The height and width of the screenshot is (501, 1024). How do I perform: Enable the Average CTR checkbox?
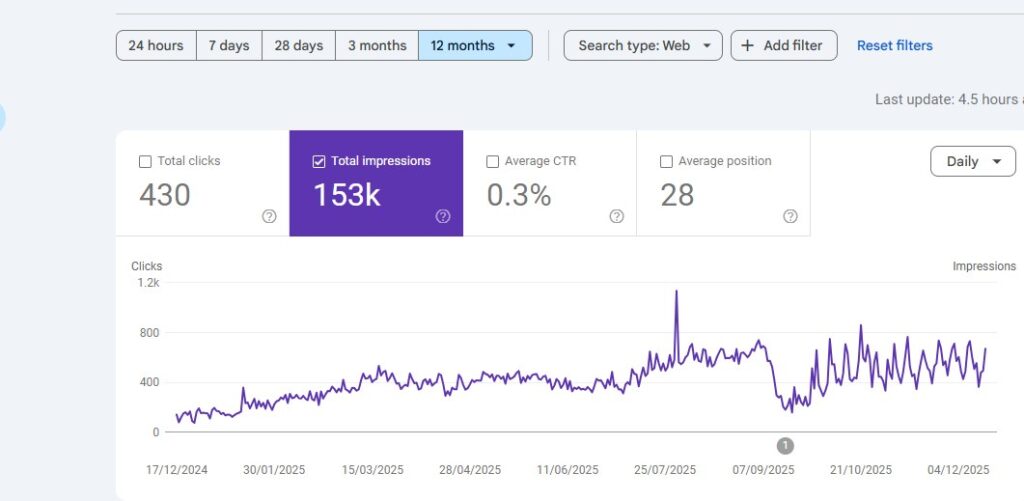(492, 161)
